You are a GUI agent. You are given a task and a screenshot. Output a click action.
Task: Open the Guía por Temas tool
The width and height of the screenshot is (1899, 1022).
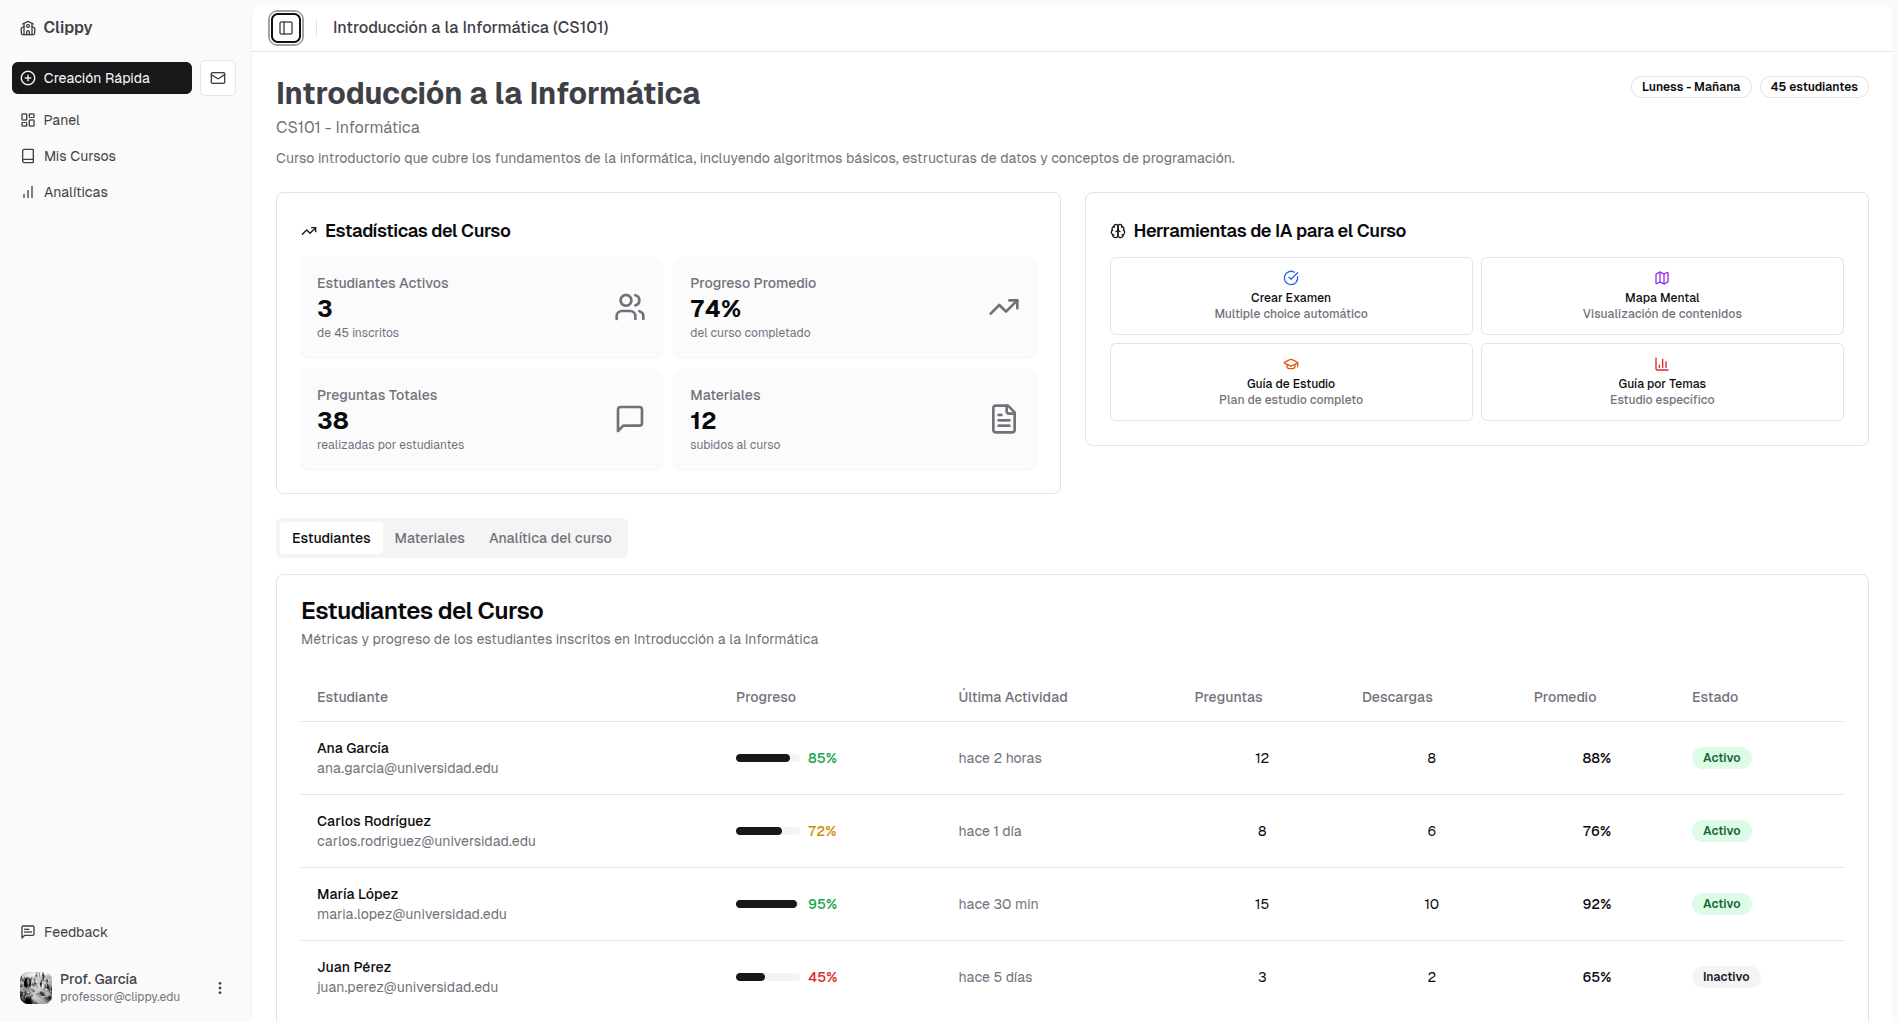pyautogui.click(x=1661, y=381)
